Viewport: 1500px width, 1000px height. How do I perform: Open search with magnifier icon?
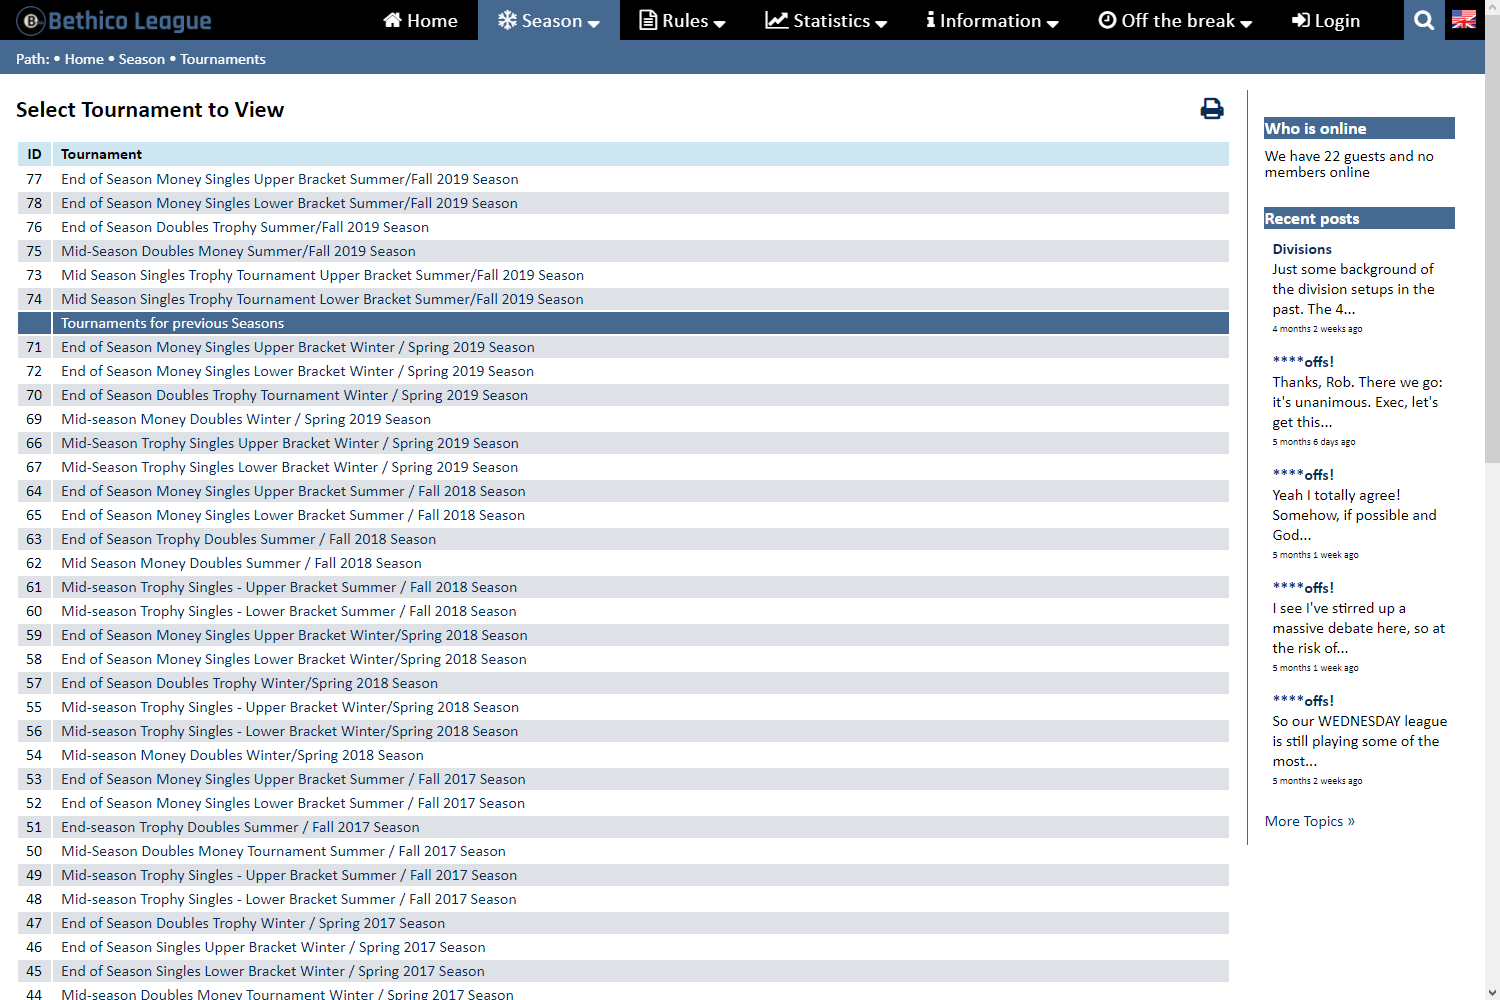1424,20
